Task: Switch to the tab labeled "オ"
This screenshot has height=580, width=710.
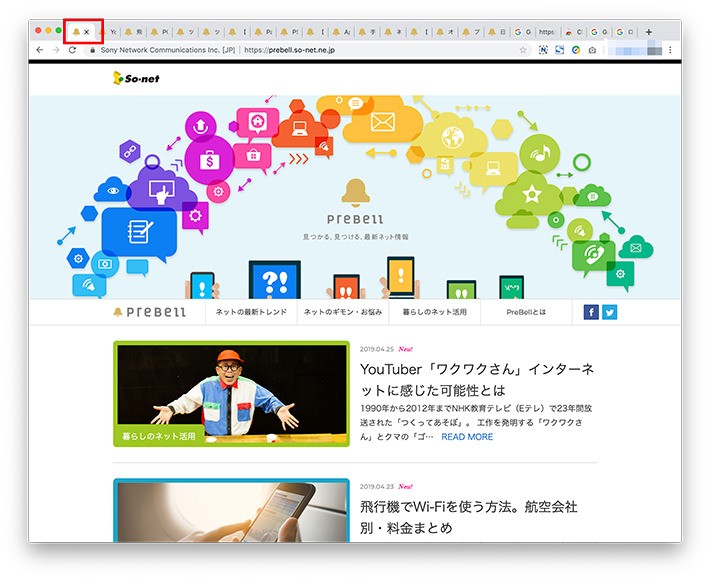Action: click(x=446, y=32)
